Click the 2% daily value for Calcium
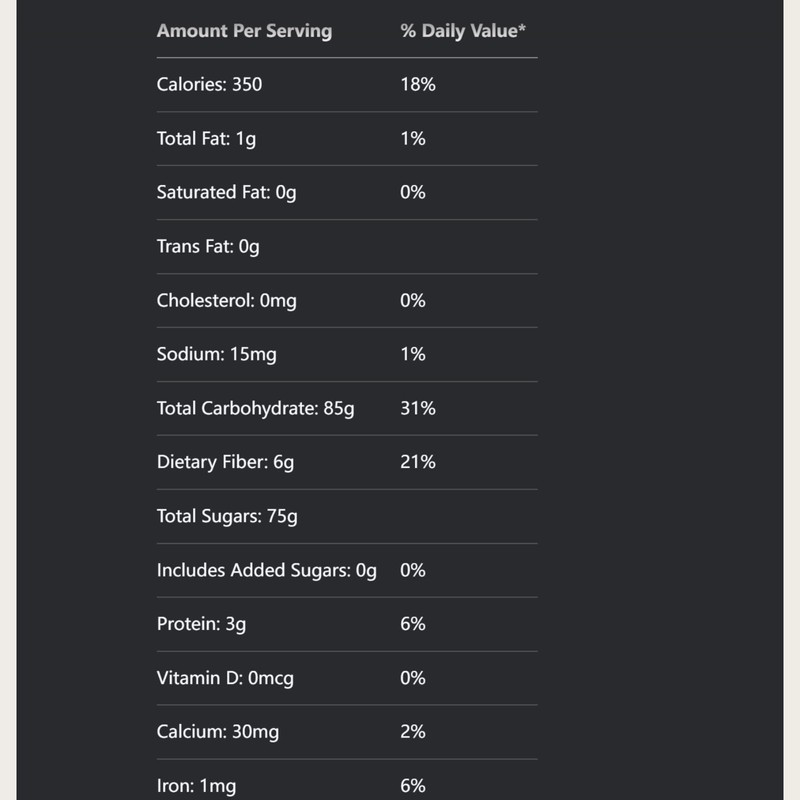 pos(413,732)
